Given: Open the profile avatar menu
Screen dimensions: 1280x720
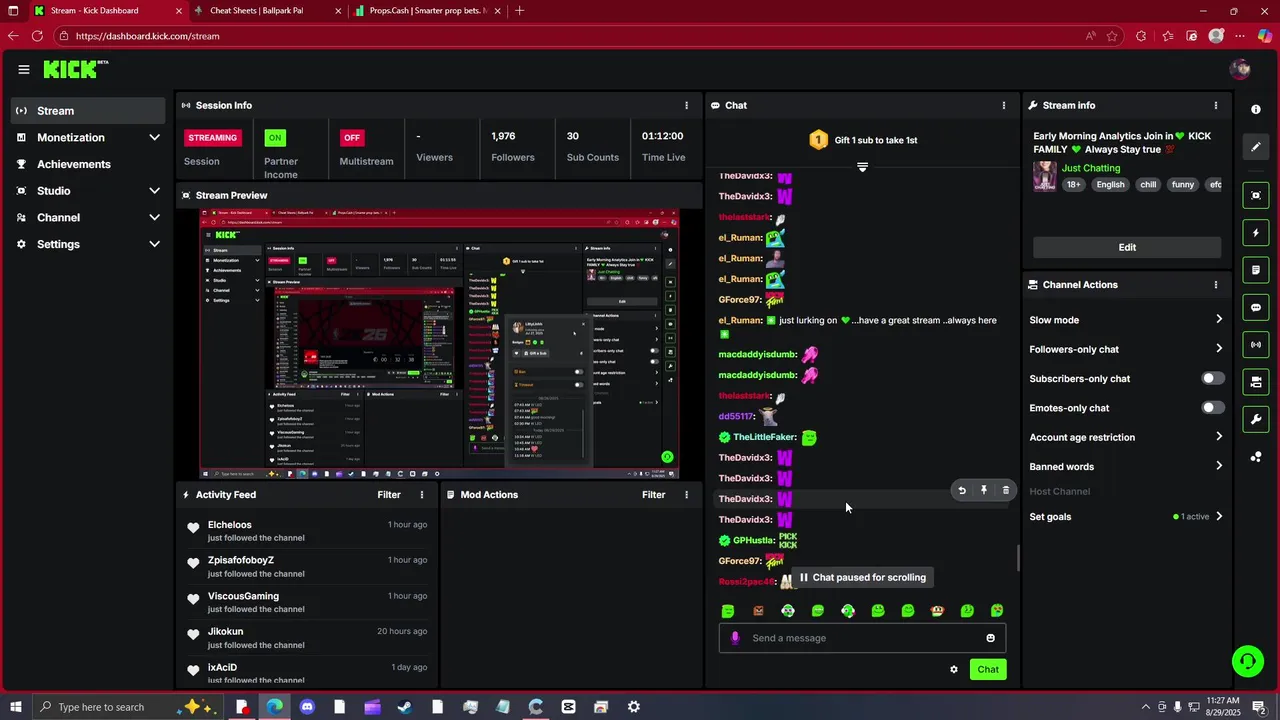Looking at the screenshot, I should (x=1241, y=69).
